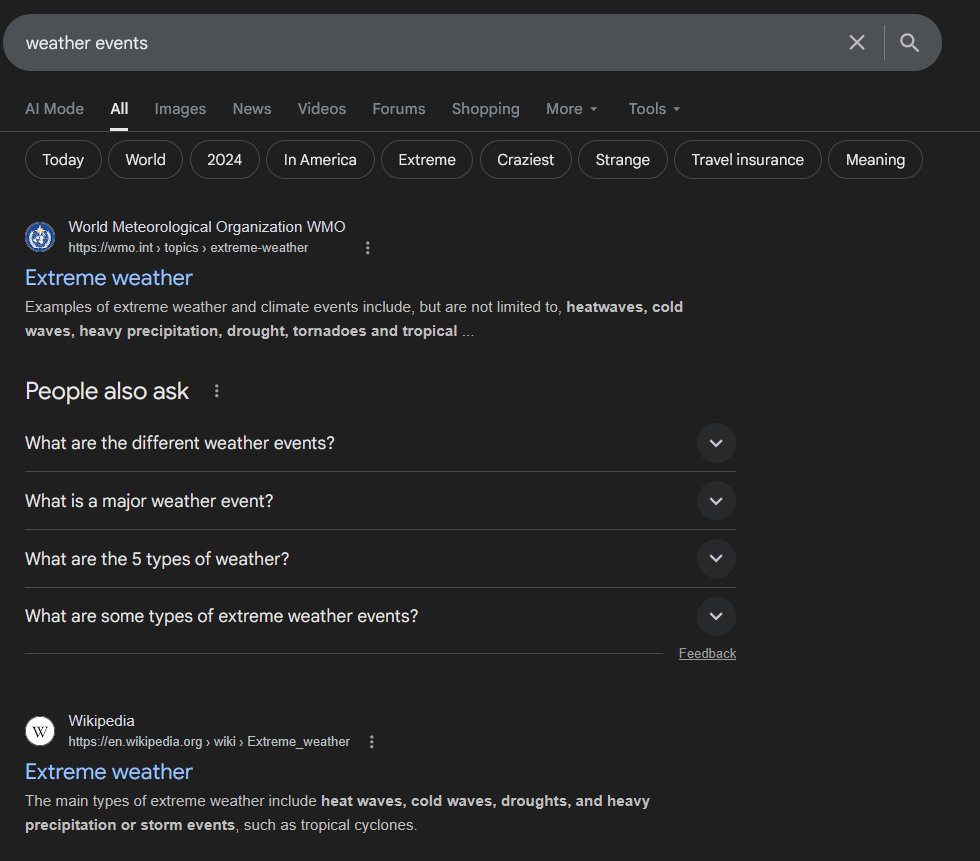This screenshot has width=980, height=861.
Task: Click the wmo.int topics extreme-weather URL
Action: point(188,248)
